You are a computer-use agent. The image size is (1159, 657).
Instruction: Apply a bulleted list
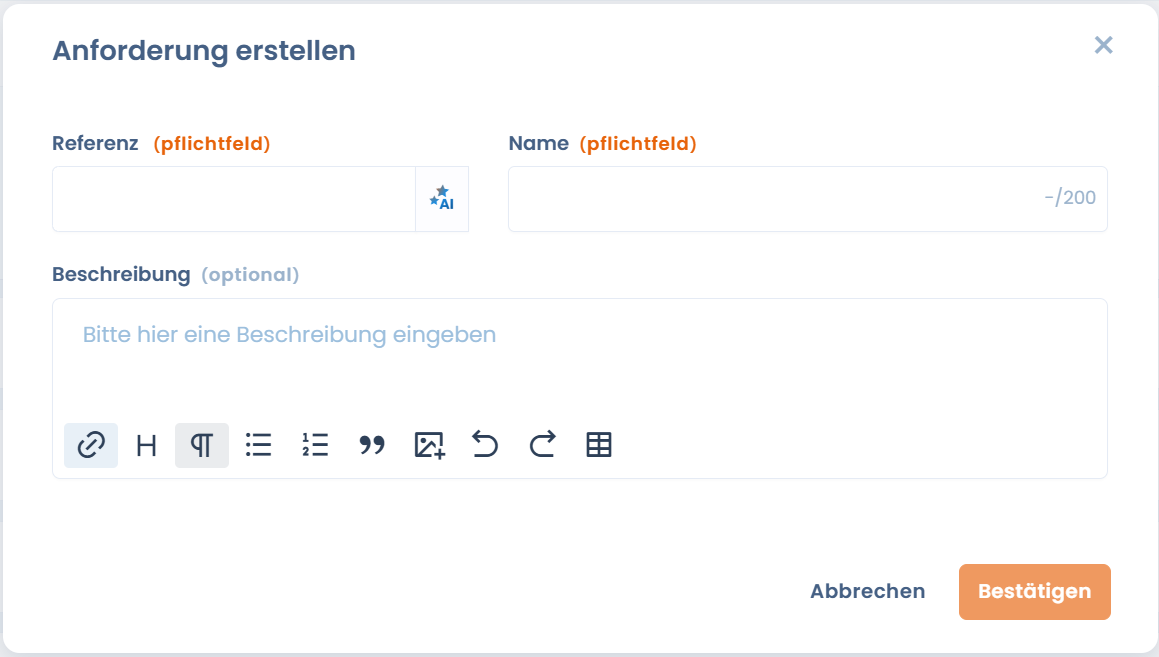point(259,445)
